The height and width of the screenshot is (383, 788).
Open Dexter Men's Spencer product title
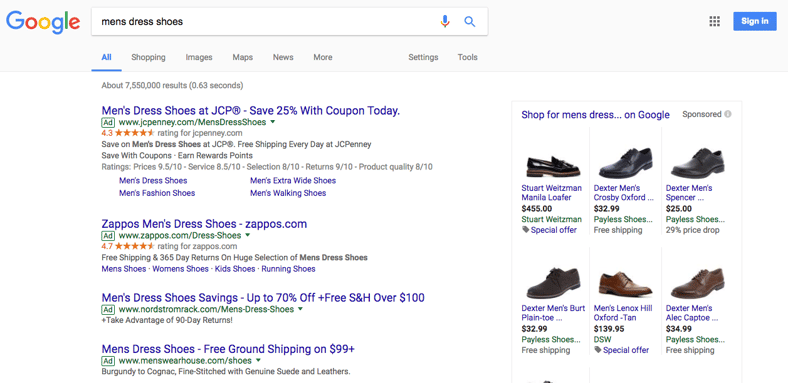689,193
